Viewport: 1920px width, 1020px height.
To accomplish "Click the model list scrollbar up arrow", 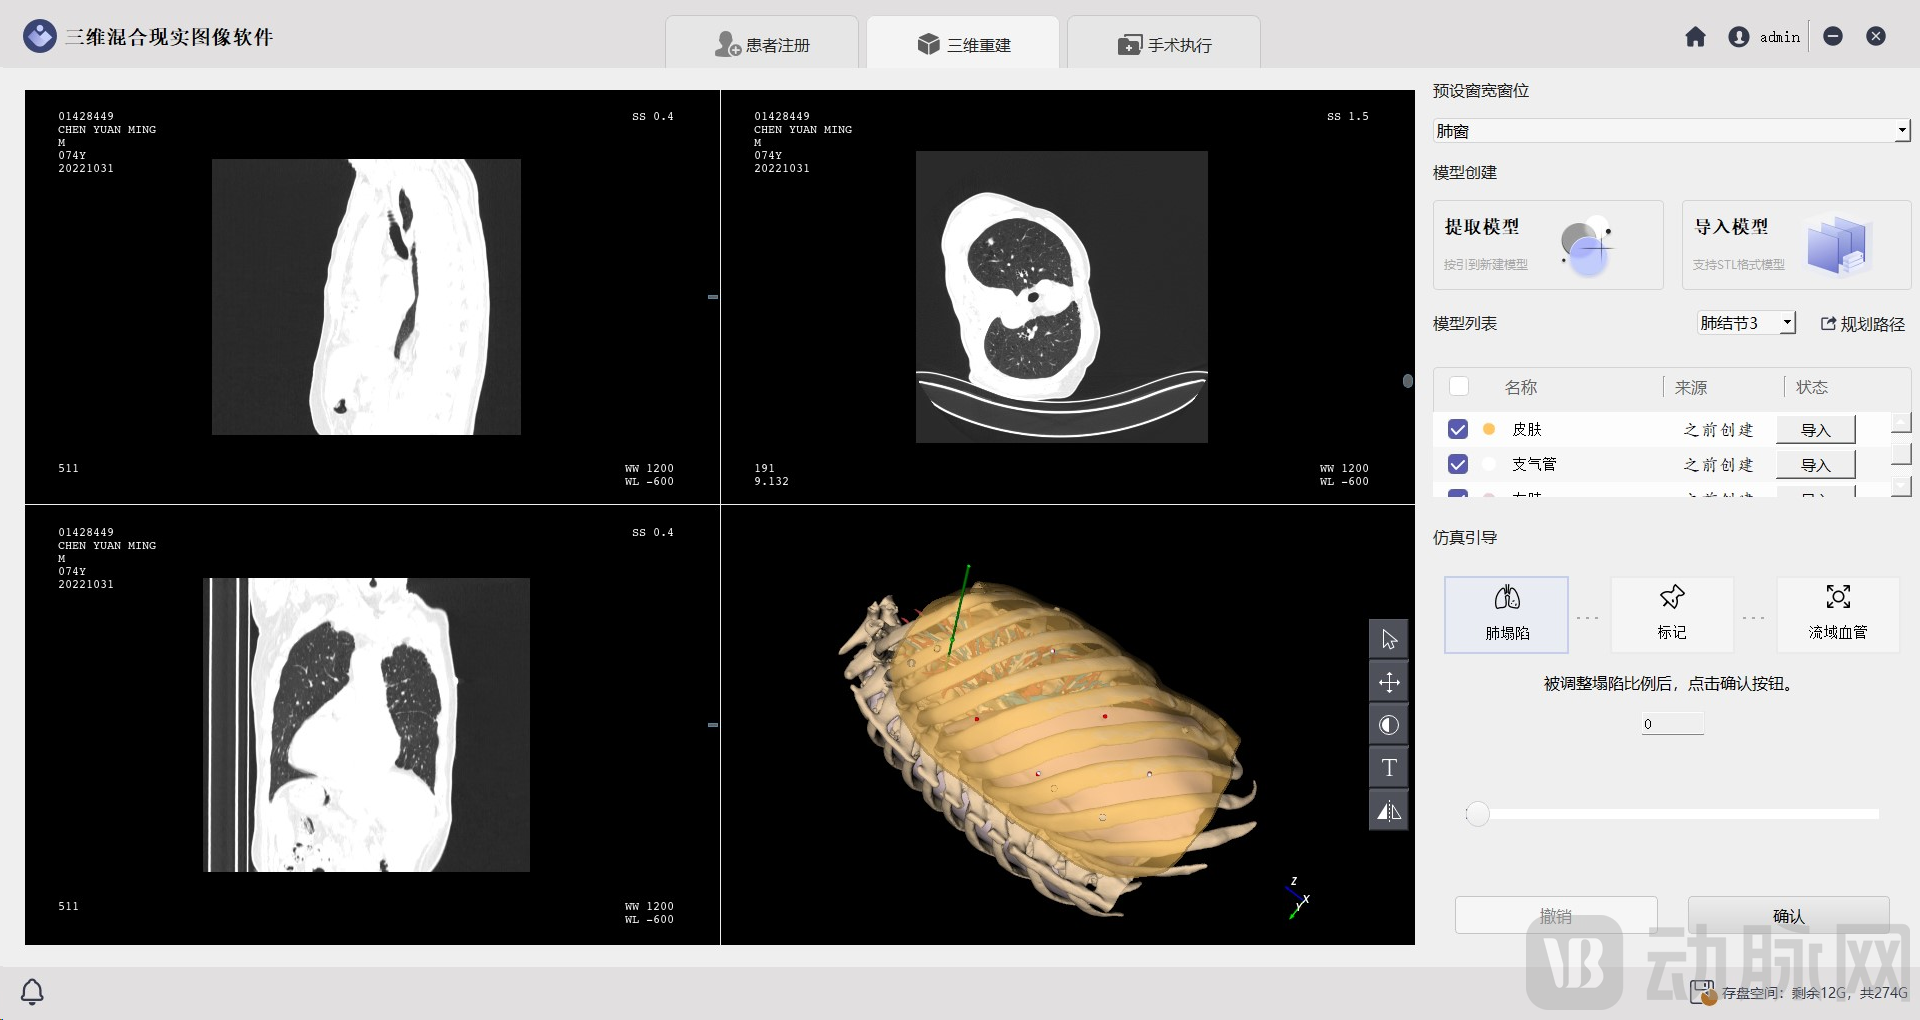I will 1901,423.
